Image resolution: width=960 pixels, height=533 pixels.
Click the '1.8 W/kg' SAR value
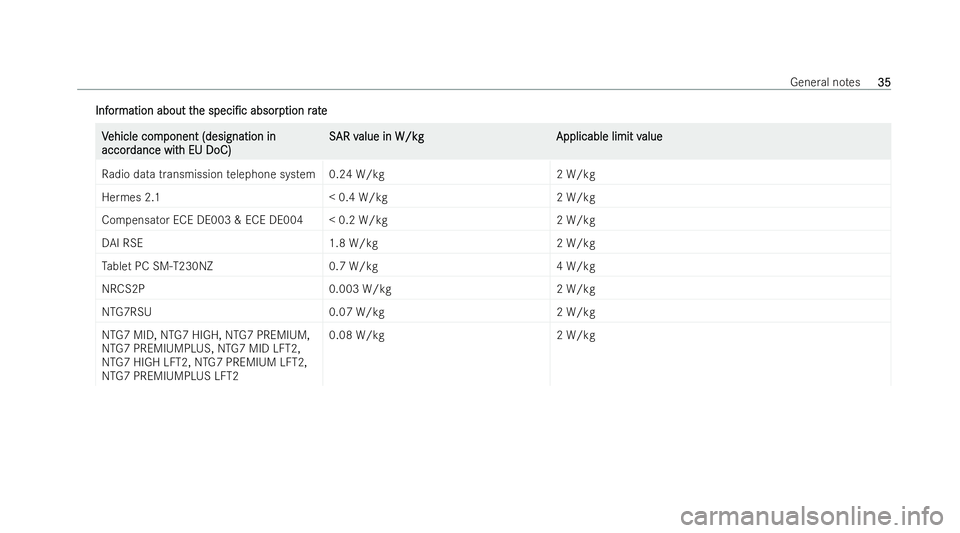[x=353, y=243]
